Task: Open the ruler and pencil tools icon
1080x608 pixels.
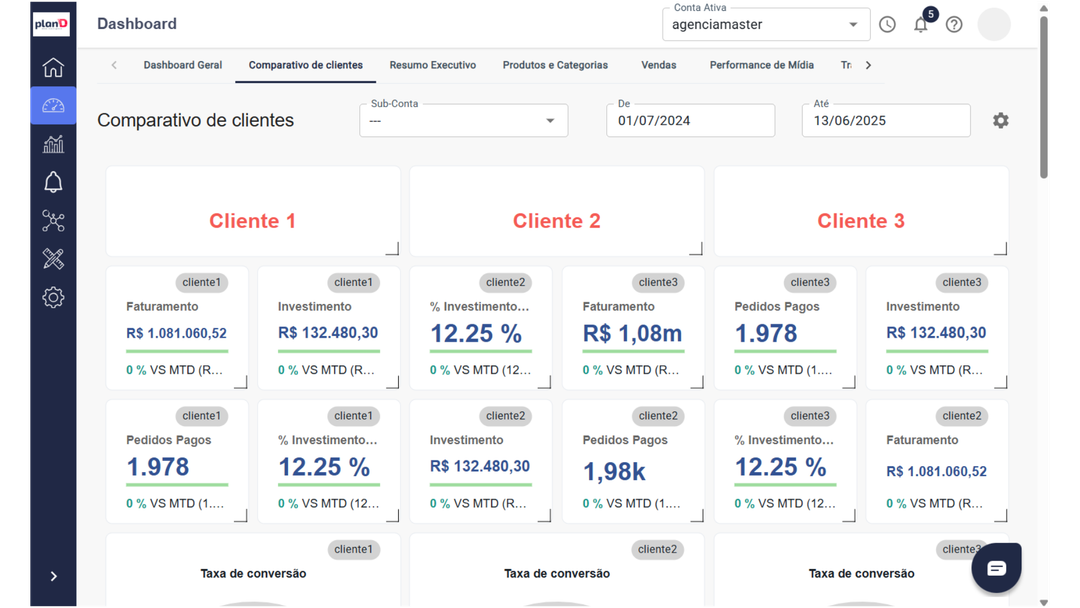Action: (x=53, y=259)
